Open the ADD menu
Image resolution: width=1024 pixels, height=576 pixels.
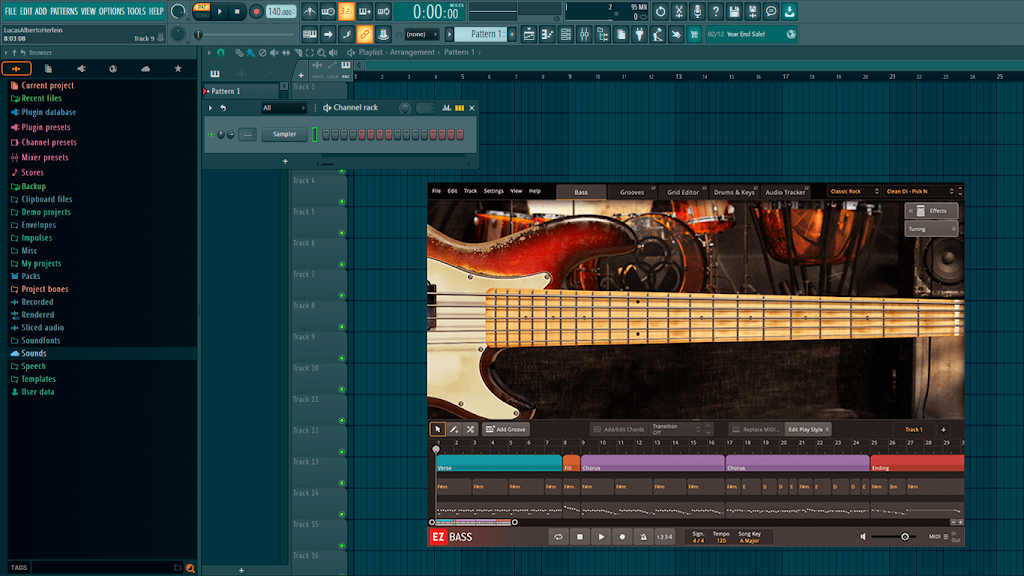(40, 11)
